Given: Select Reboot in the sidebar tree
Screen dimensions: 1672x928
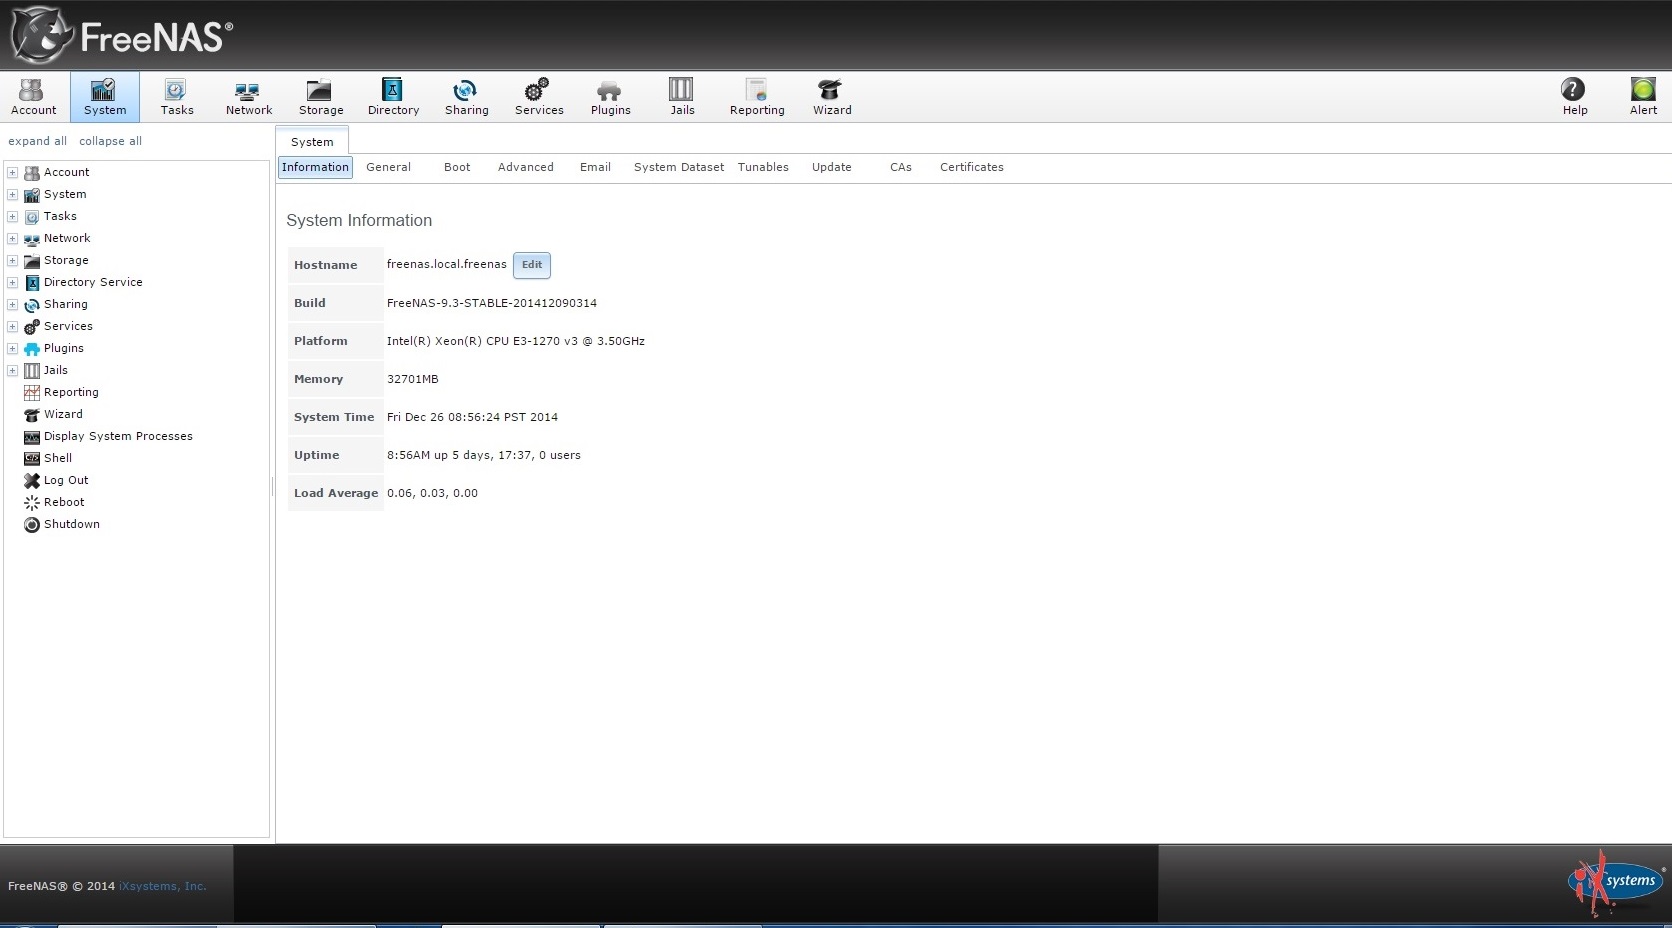Looking at the screenshot, I should click(x=64, y=502).
